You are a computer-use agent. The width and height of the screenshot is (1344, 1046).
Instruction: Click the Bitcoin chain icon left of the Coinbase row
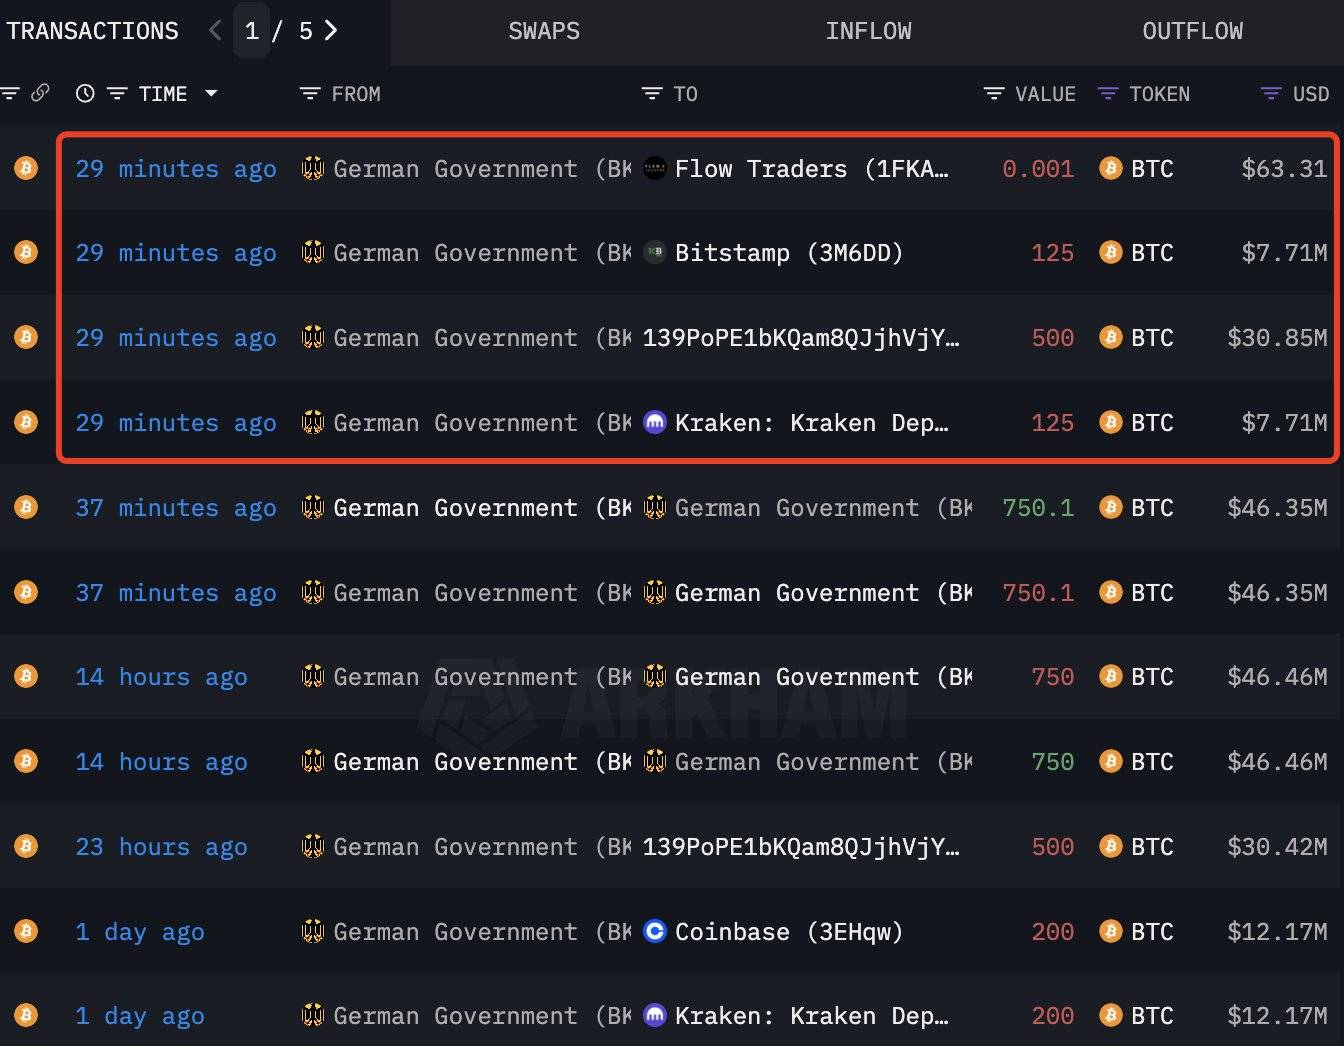click(26, 931)
